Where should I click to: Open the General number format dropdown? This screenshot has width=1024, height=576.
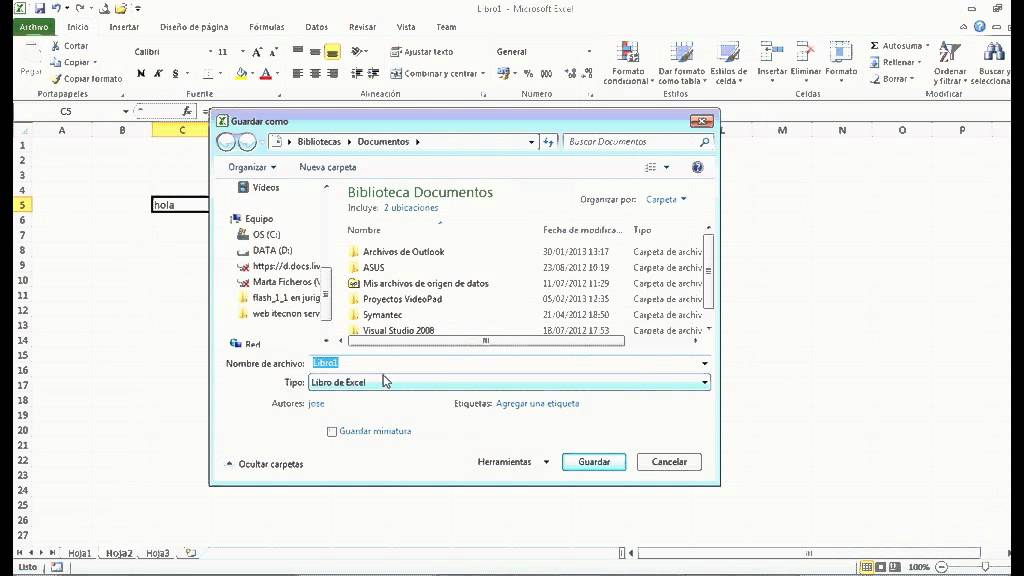tap(589, 52)
